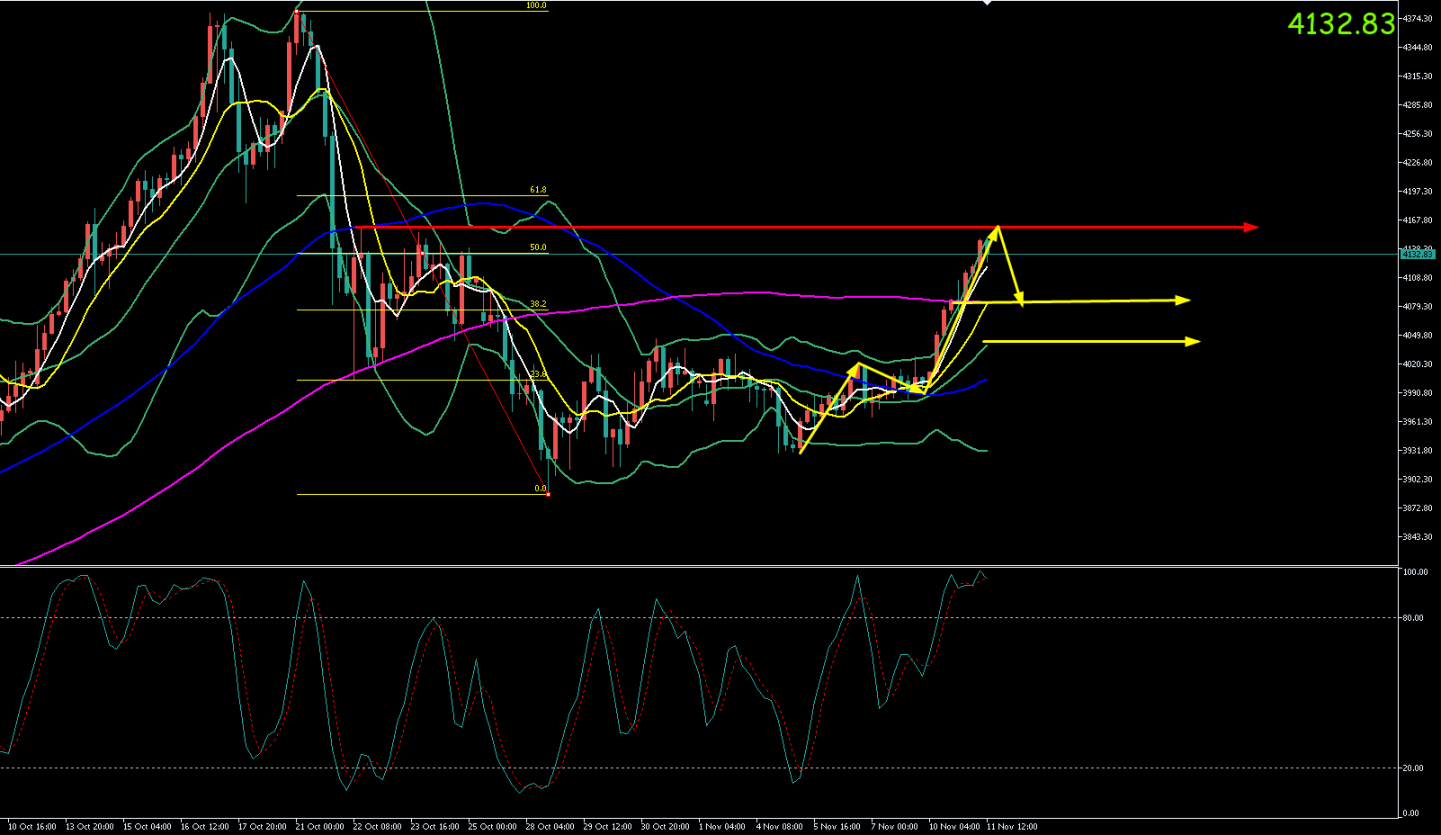The image size is (1441, 835).
Task: Select the Fibonacci 38.2 level label
Action: tap(538, 304)
